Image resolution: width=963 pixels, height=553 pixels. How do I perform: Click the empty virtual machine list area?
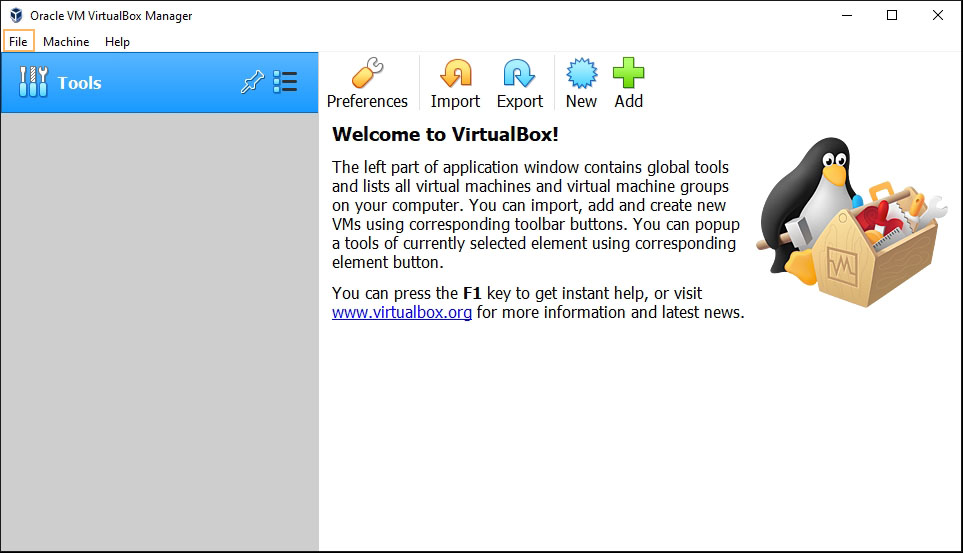(x=160, y=330)
